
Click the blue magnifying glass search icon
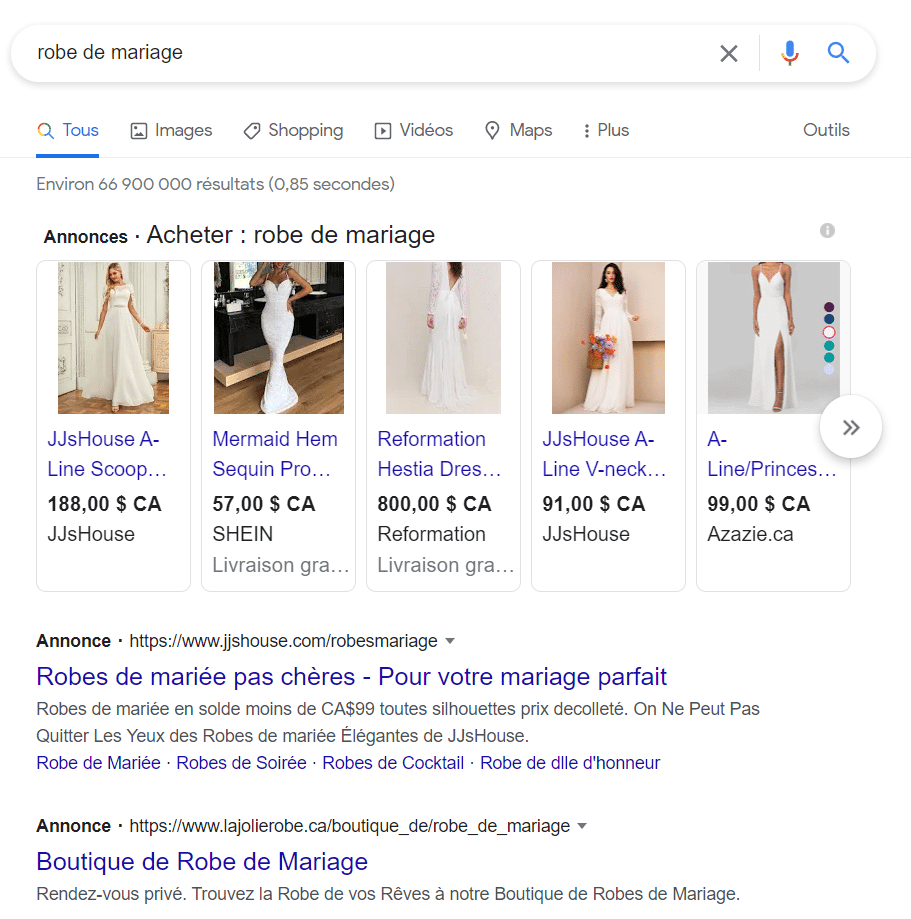(838, 53)
